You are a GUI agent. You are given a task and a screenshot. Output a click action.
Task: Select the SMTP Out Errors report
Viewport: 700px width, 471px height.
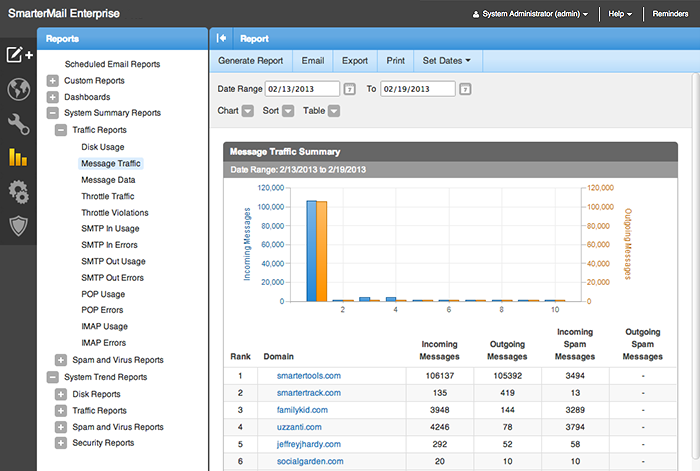112,278
